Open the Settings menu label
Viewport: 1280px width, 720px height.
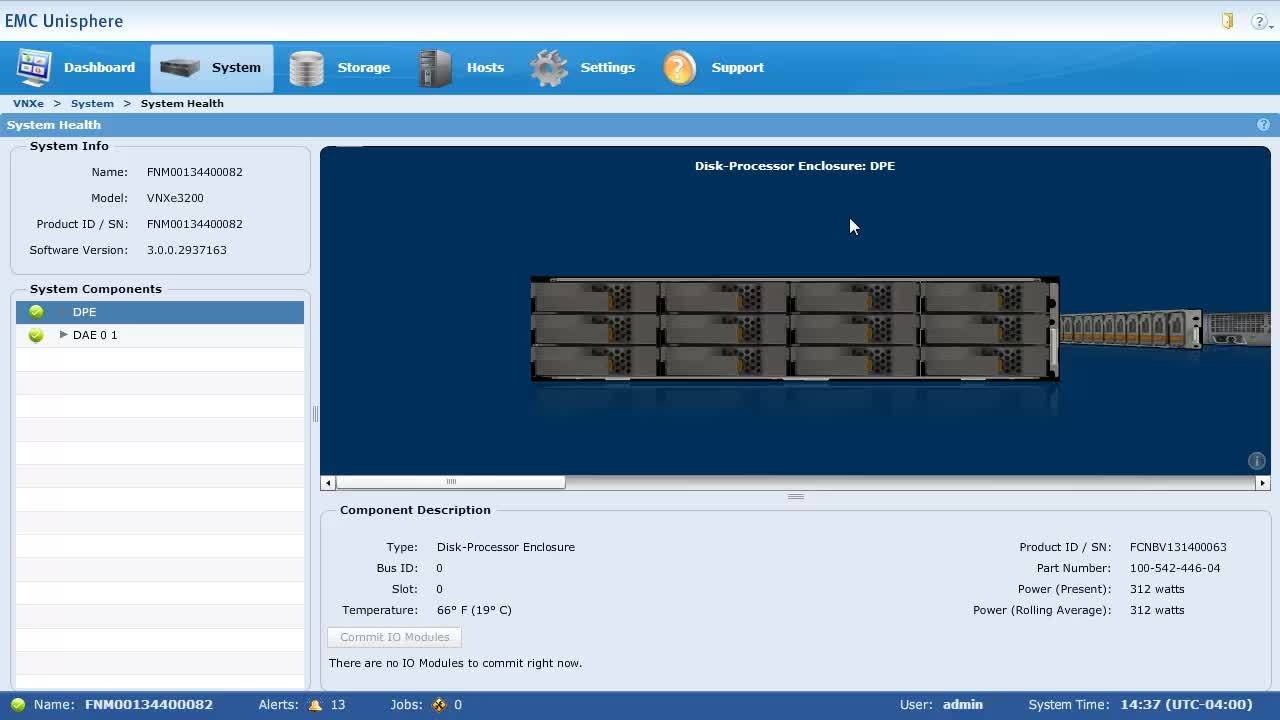tap(607, 68)
